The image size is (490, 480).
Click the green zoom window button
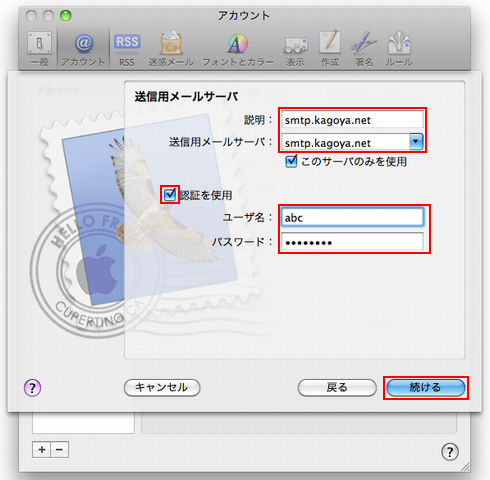coord(66,15)
